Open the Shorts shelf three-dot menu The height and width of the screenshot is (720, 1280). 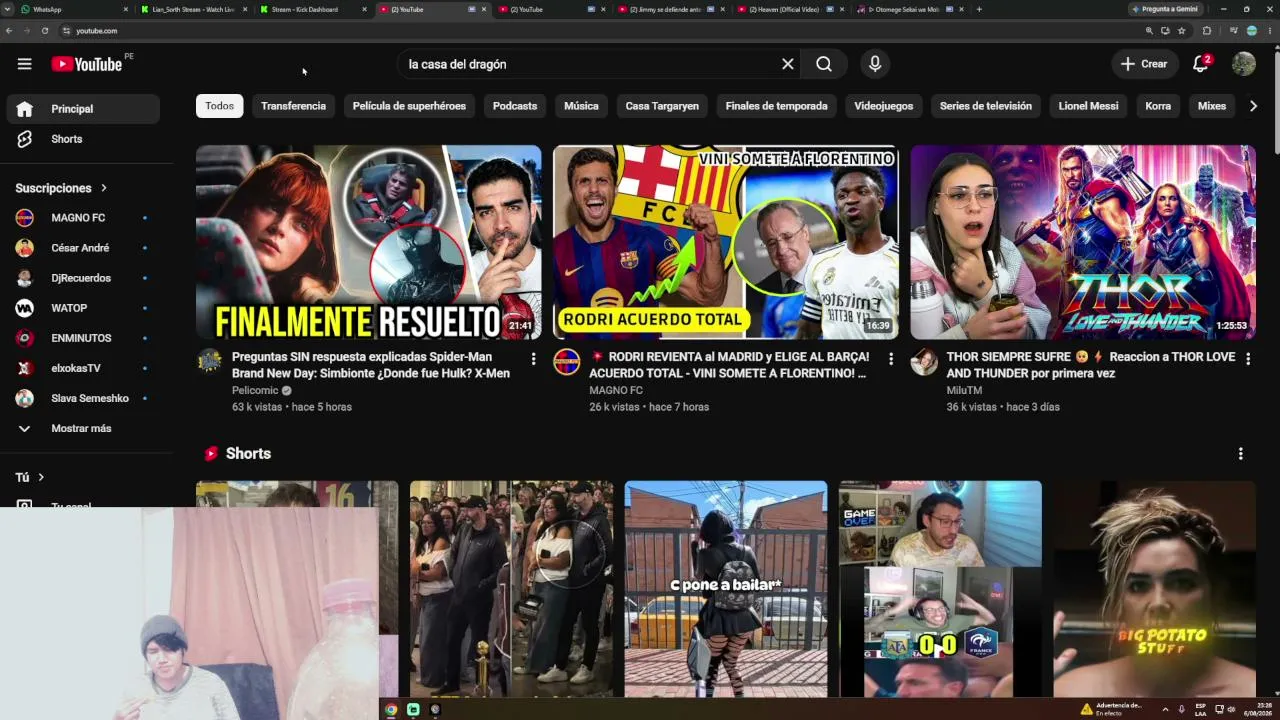(1241, 454)
